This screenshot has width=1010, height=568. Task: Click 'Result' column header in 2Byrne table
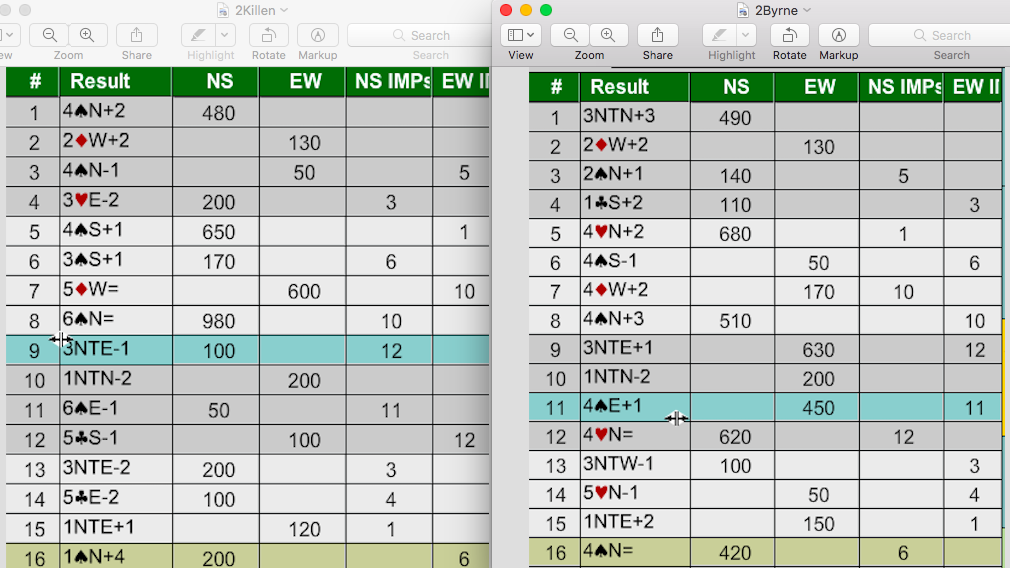tap(620, 86)
